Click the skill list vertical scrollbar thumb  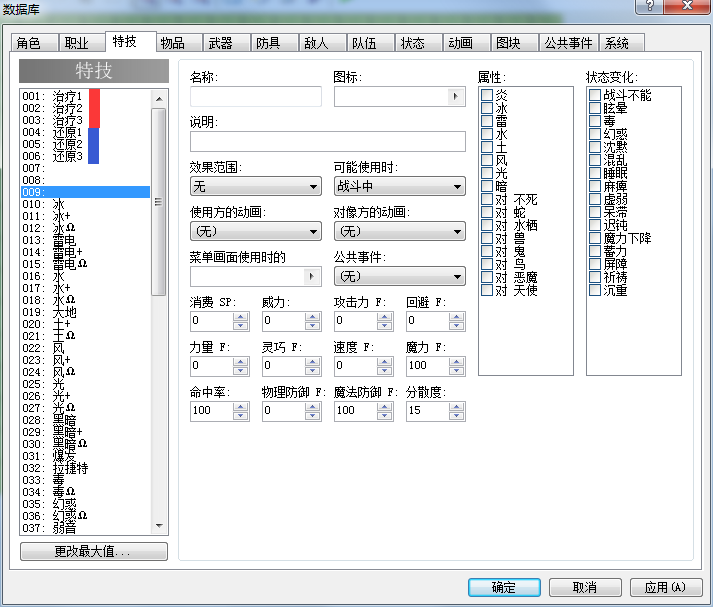point(159,202)
